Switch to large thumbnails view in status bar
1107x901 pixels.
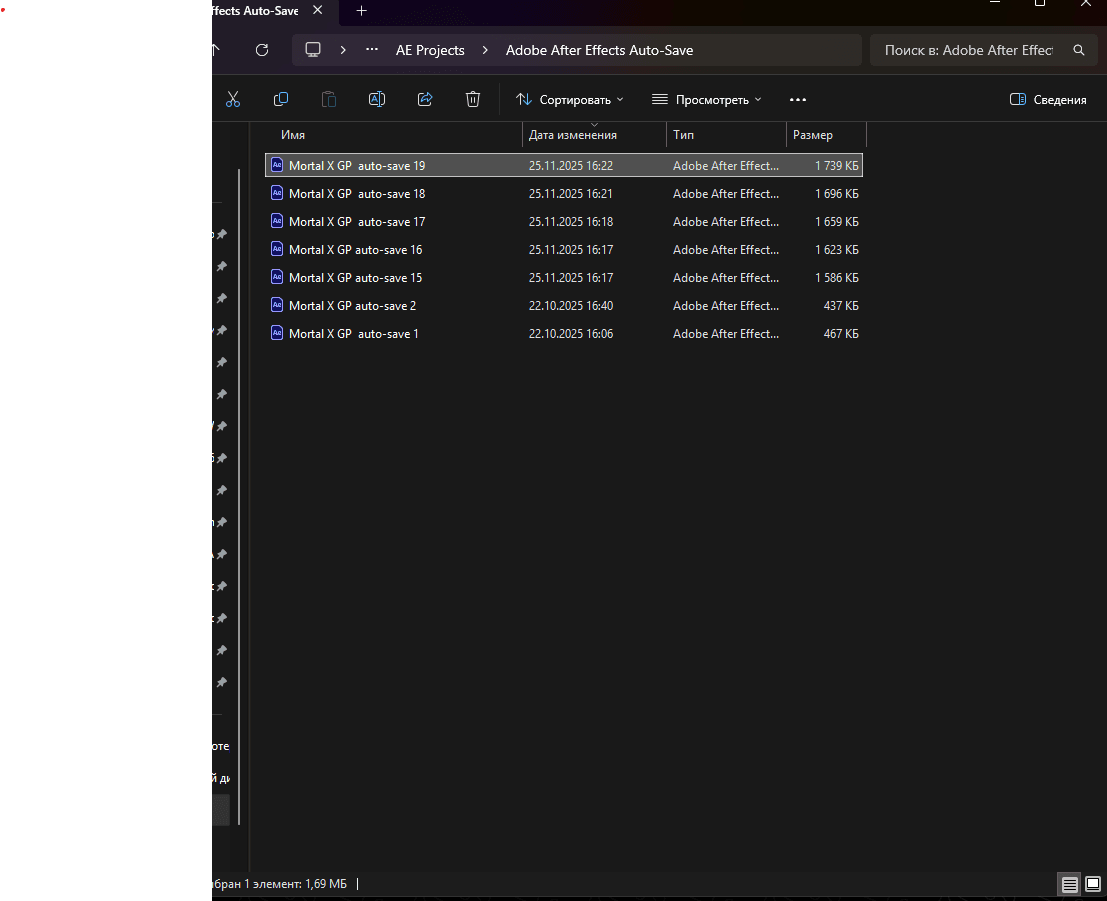[1093, 884]
